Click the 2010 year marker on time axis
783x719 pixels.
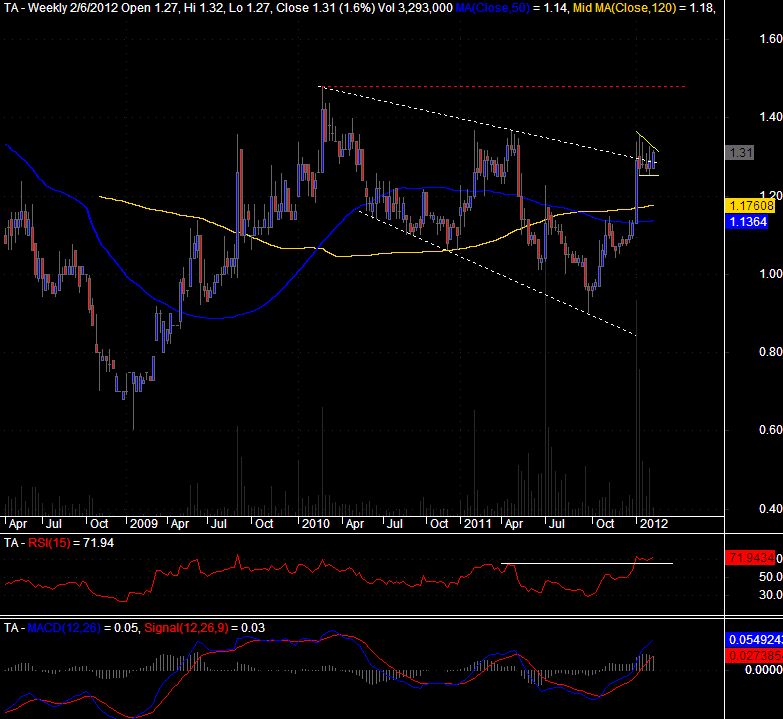pos(316,524)
